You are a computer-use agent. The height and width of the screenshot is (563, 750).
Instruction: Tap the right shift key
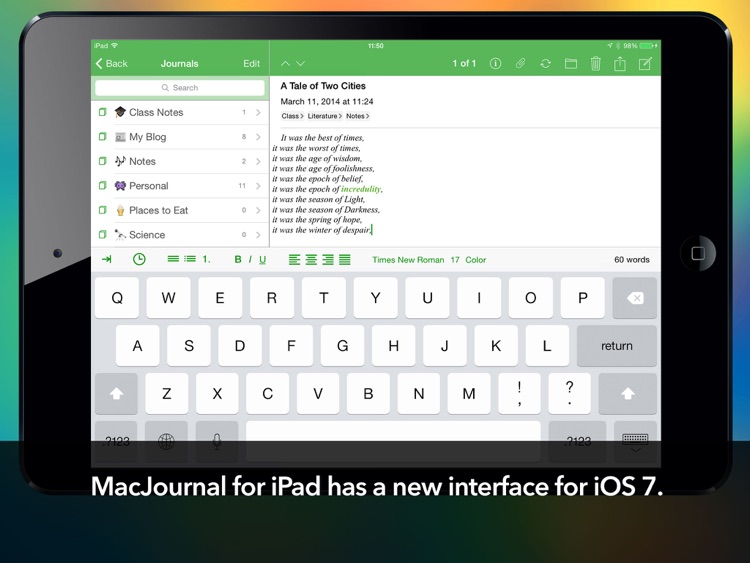click(x=628, y=394)
